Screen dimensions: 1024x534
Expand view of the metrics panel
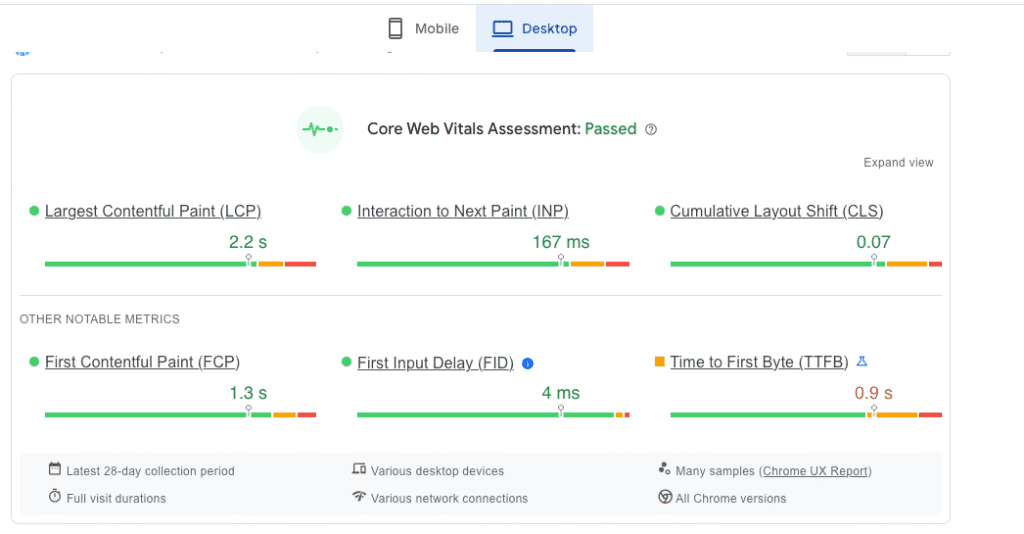(898, 163)
